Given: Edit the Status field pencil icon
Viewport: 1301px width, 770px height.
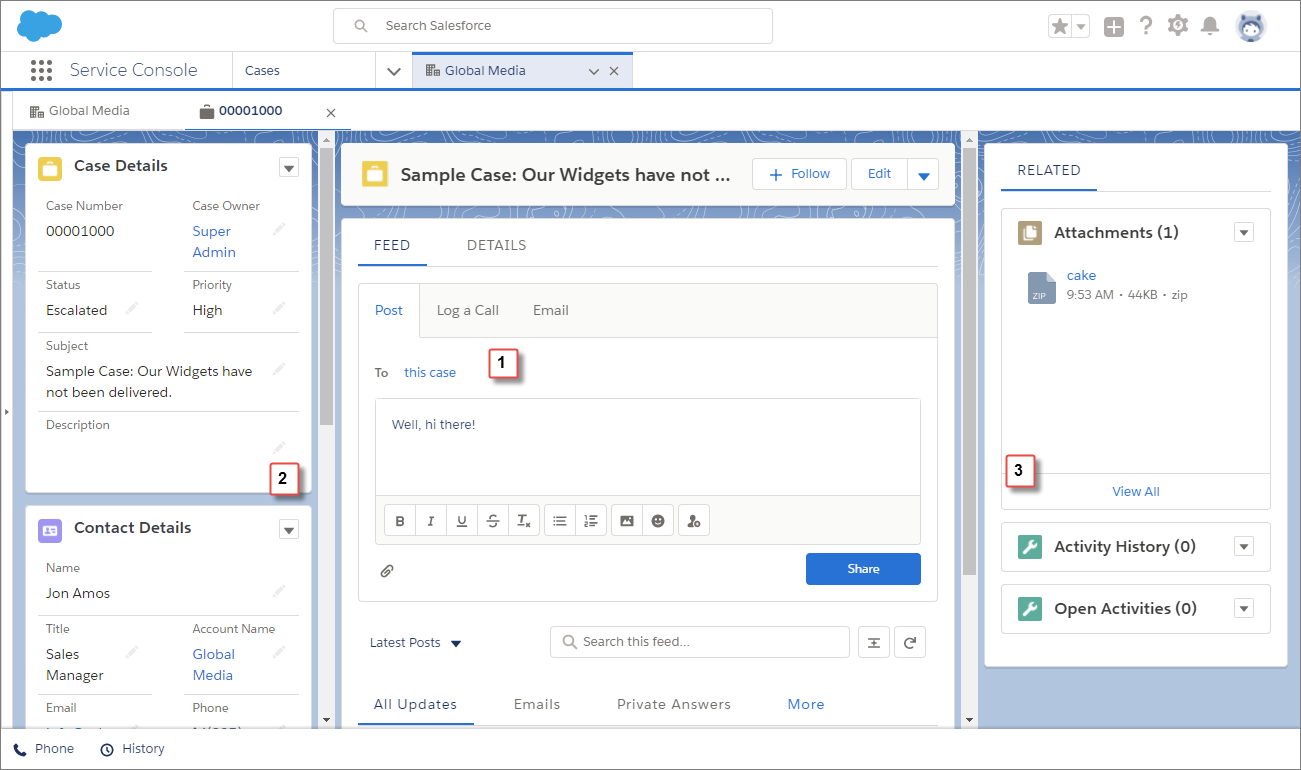Looking at the screenshot, I should coord(133,308).
